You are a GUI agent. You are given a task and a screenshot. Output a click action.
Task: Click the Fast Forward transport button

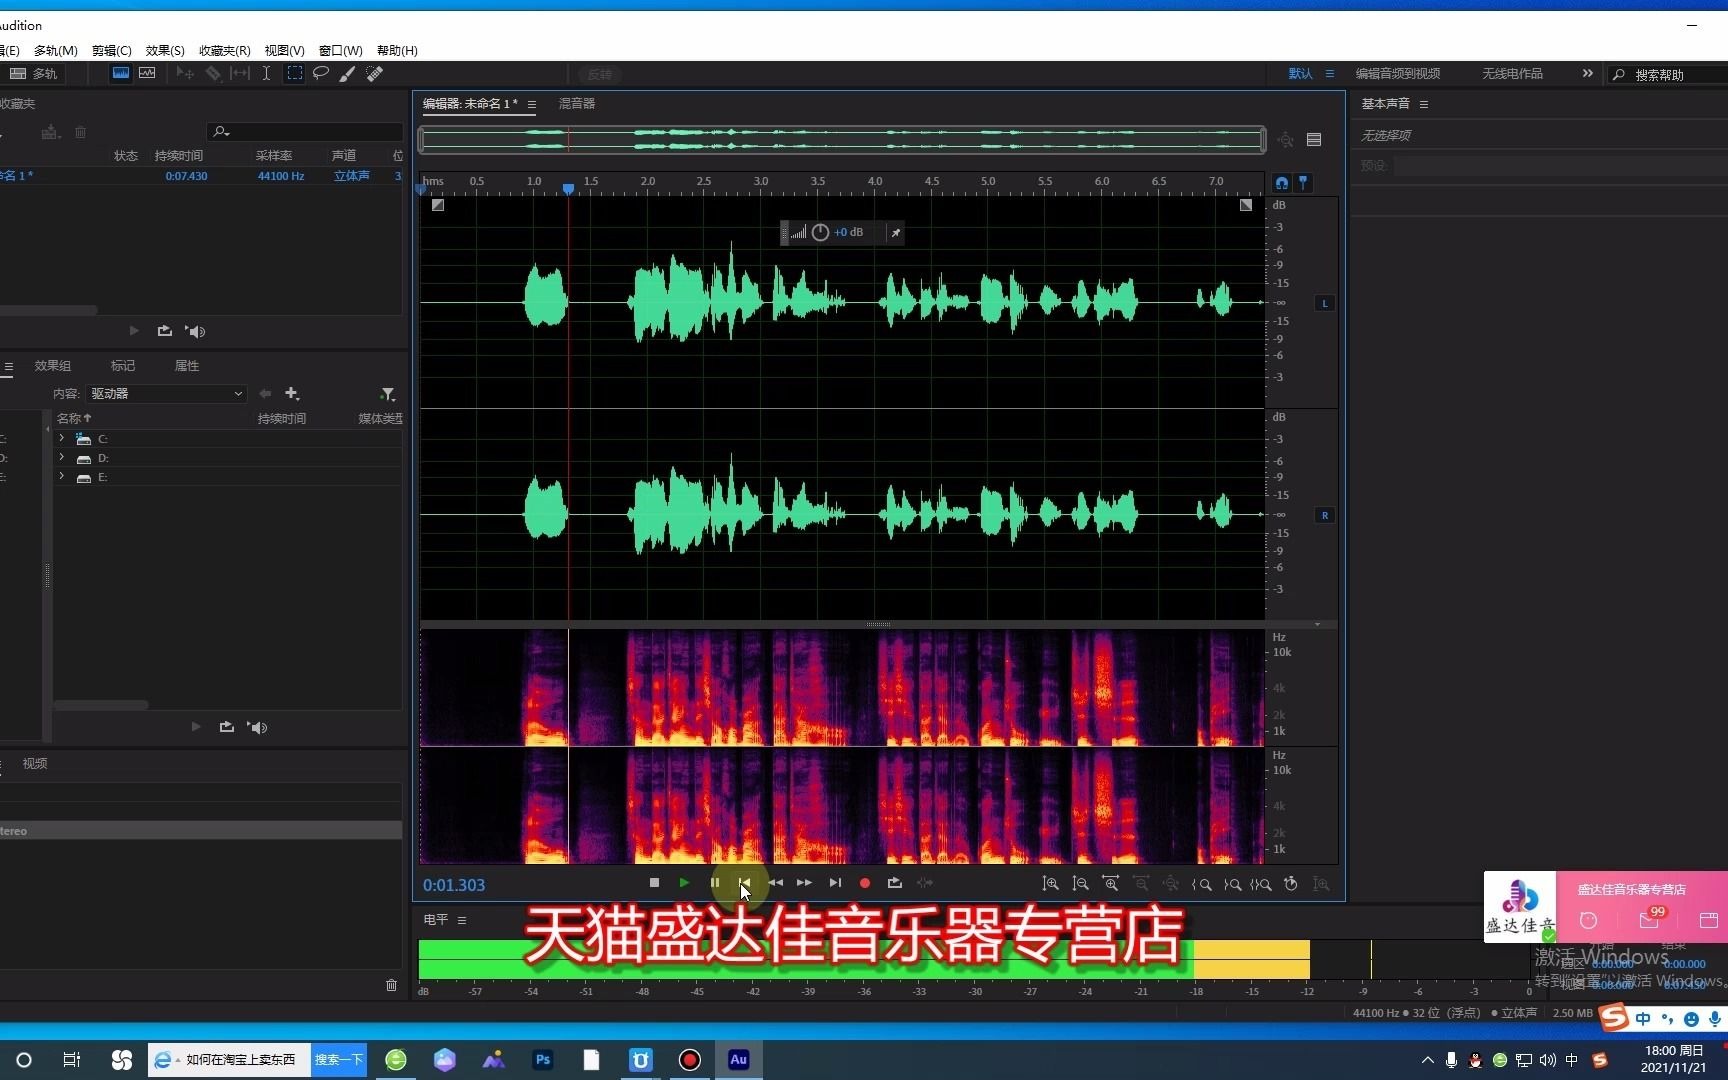(804, 883)
